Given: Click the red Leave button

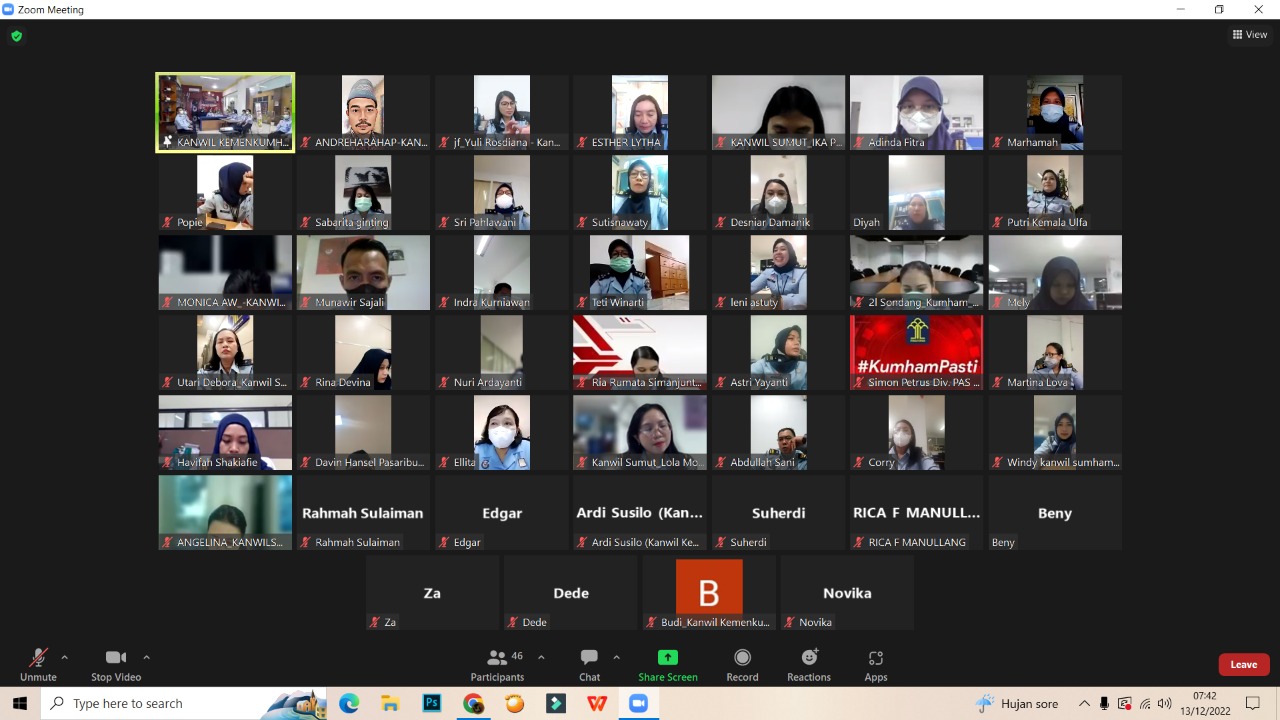Looking at the screenshot, I should [x=1243, y=664].
